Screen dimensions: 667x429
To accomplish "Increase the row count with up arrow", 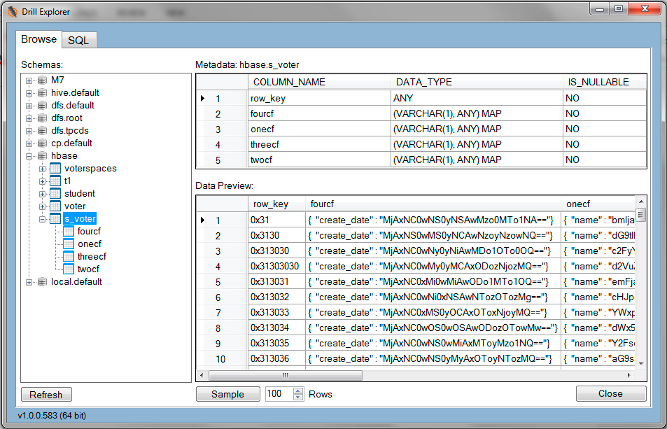I will pos(298,390).
